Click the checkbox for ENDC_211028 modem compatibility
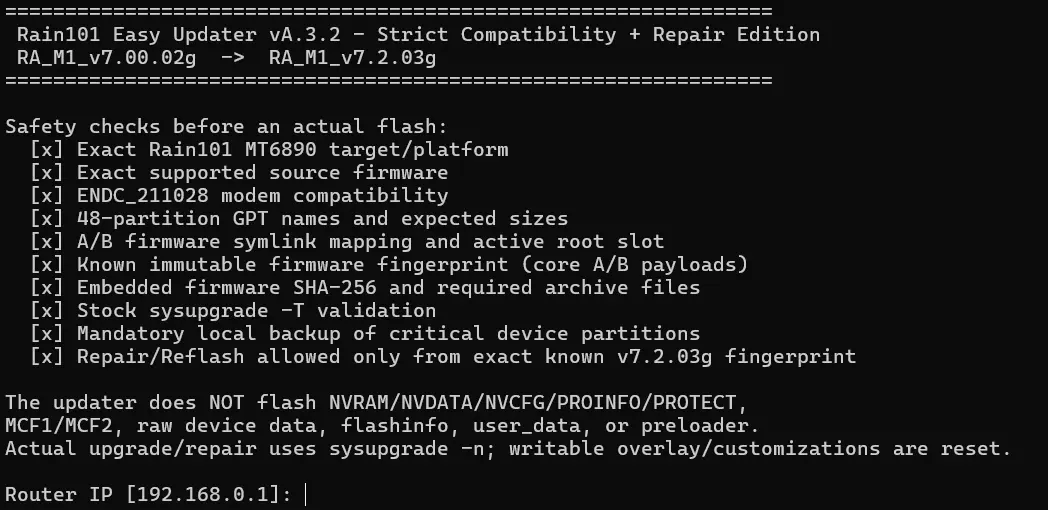Image resolution: width=1048 pixels, height=510 pixels. (x=47, y=196)
